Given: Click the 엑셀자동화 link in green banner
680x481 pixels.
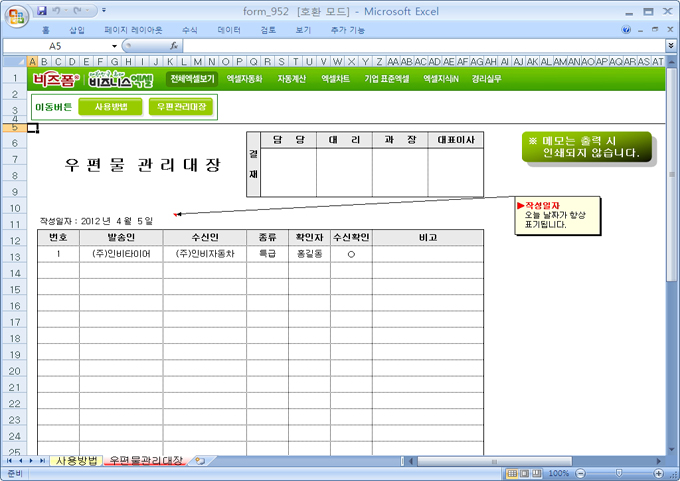Looking at the screenshot, I should click(x=244, y=78).
